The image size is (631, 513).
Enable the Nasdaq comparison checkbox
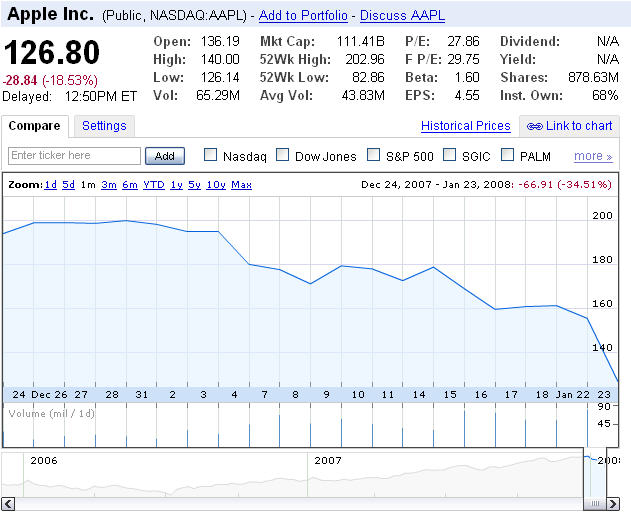(x=211, y=155)
